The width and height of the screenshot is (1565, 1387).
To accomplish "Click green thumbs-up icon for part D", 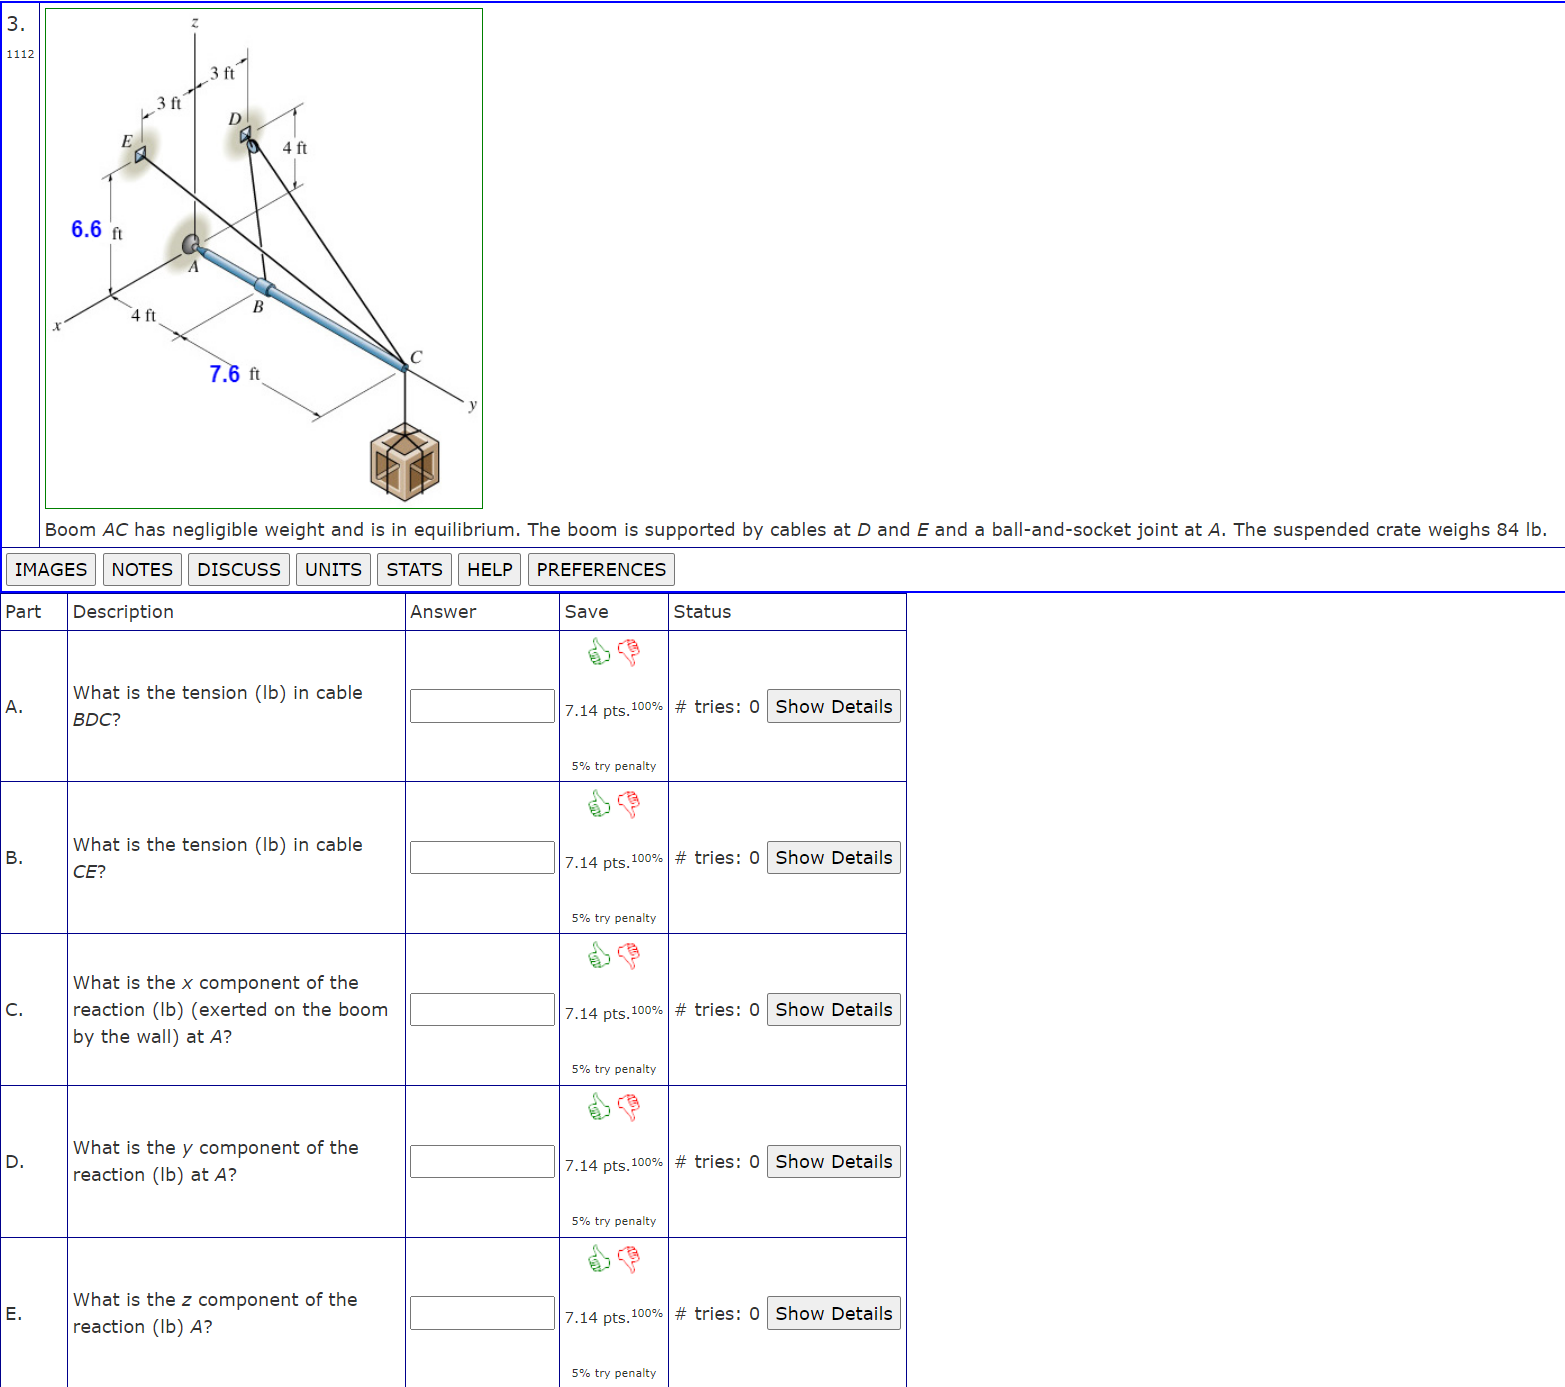I will pyautogui.click(x=599, y=1107).
